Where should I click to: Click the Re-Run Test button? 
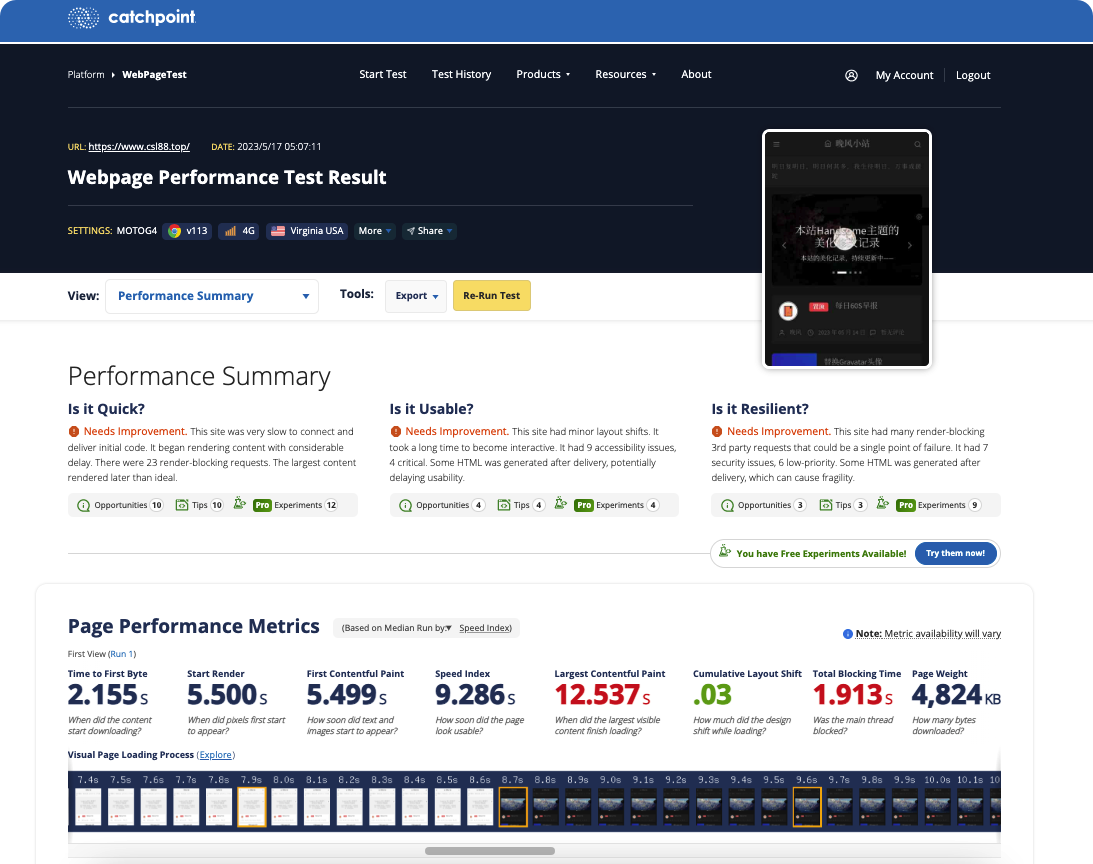tap(491, 296)
